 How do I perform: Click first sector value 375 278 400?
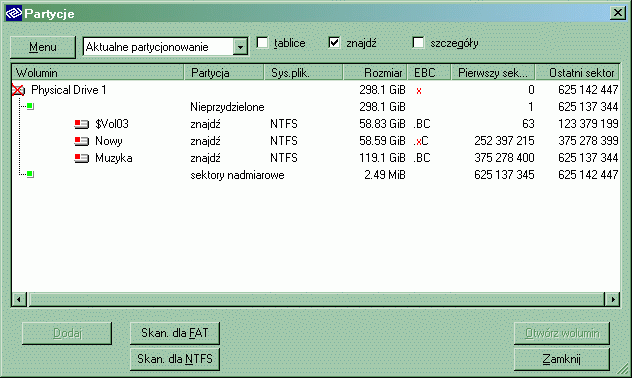[x=504, y=158]
